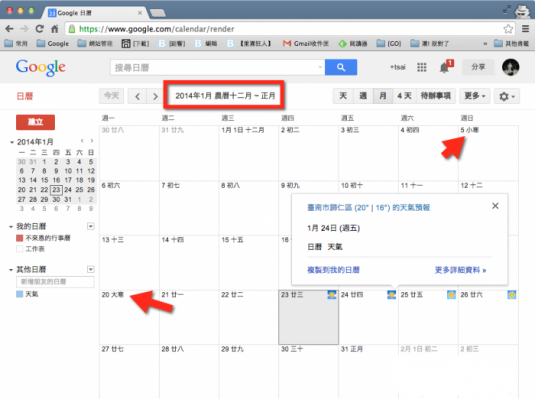Click the Google logo
Viewport: 535px width, 399px height.
[x=40, y=67]
